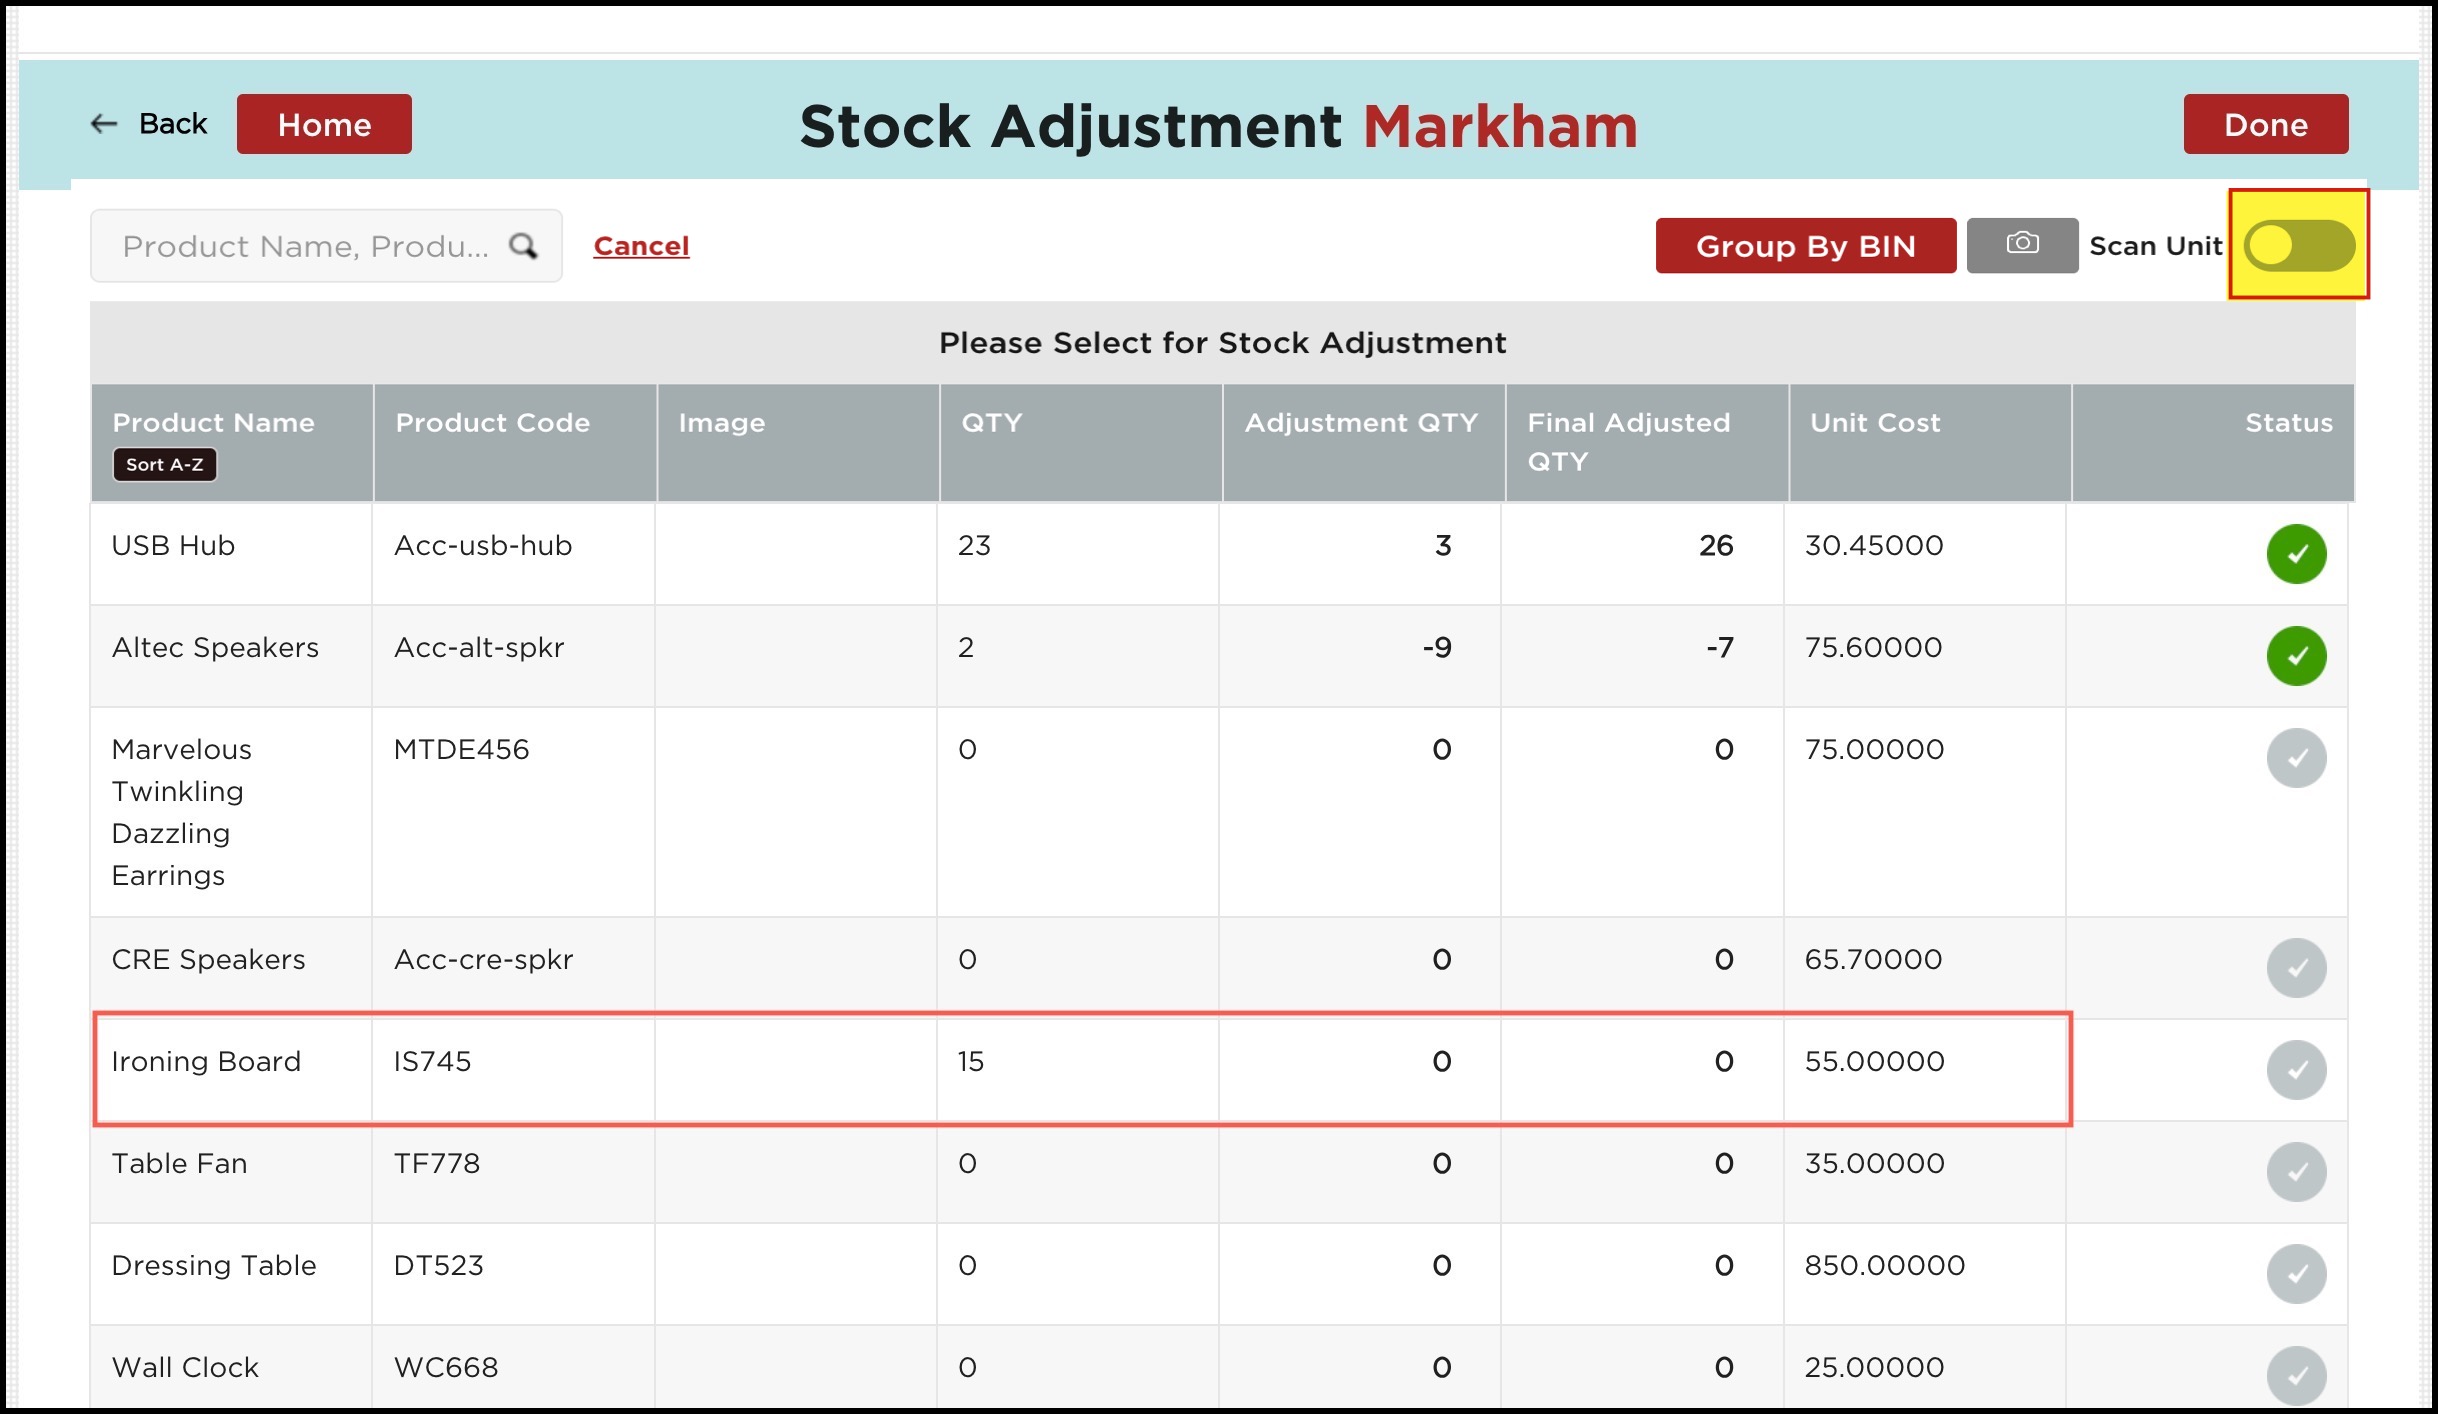Click the Back arrow icon
Screen dimensions: 2438x1414
[x=104, y=123]
